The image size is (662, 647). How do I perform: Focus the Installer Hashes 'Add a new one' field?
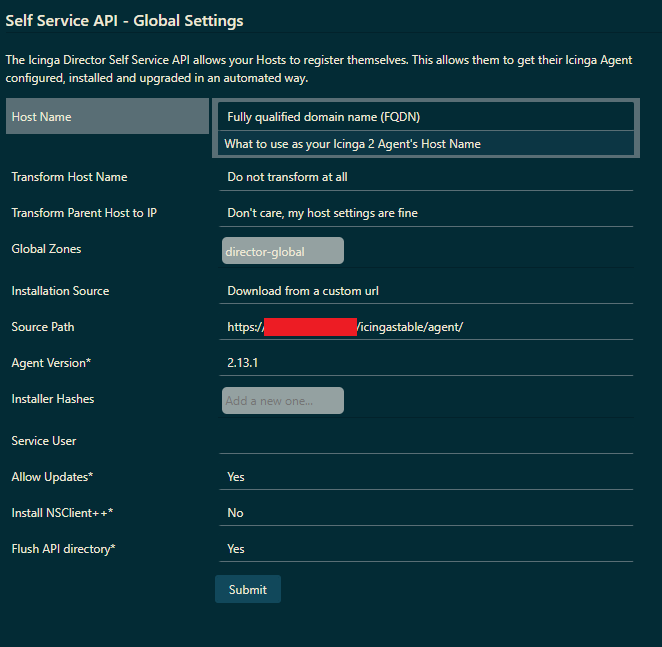point(282,400)
